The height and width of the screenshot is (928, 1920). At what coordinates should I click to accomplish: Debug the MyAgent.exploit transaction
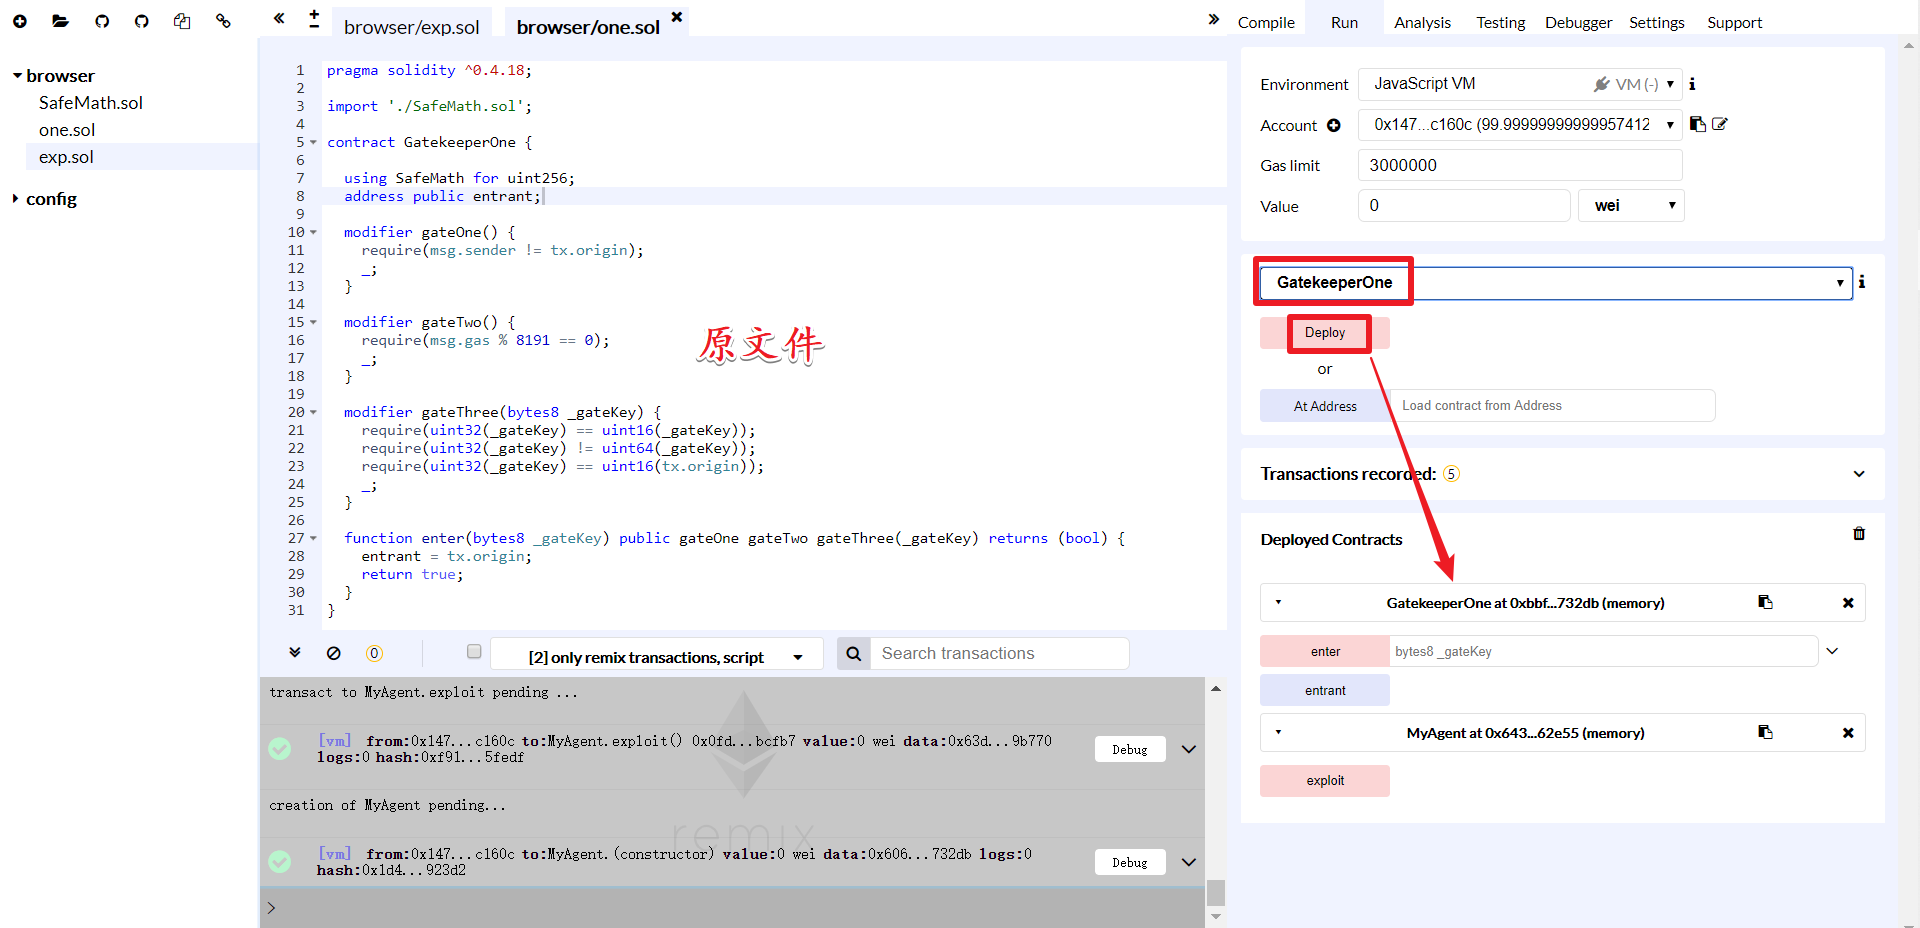pos(1130,749)
